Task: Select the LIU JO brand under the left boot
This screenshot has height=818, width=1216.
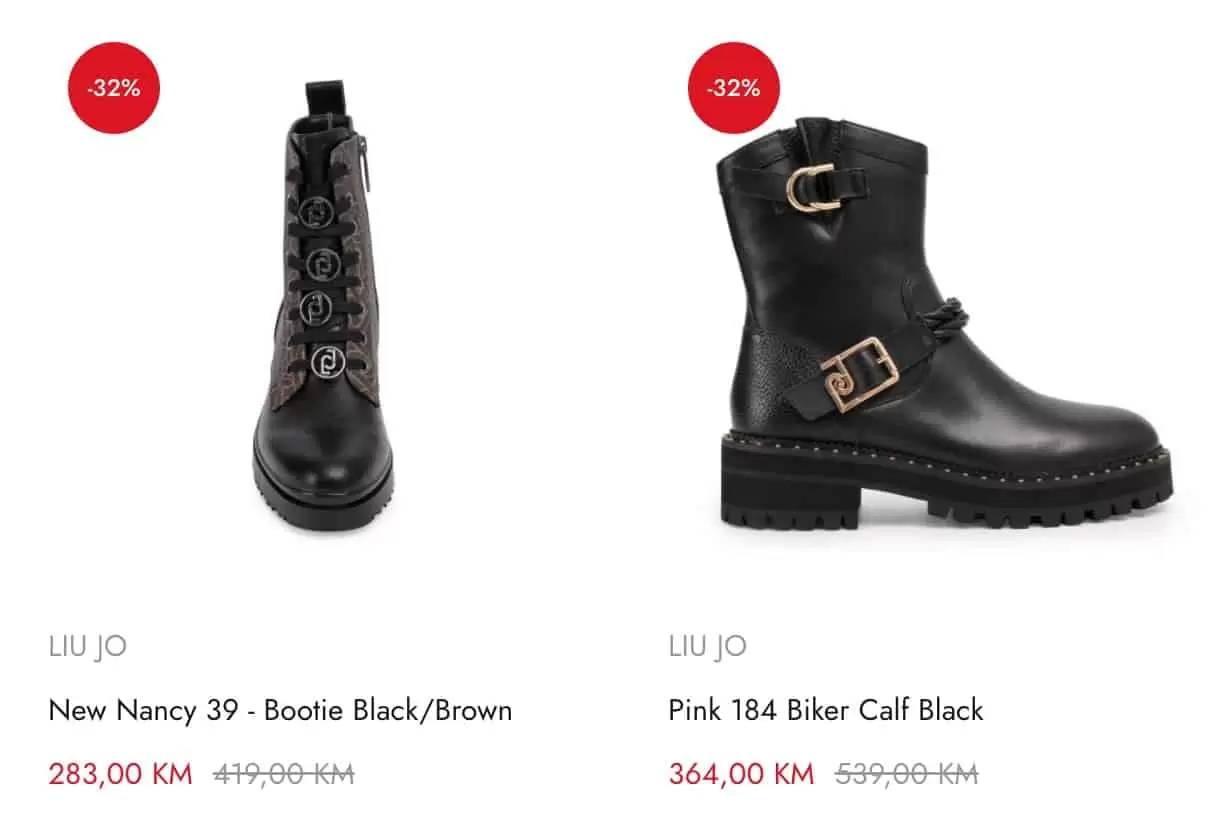Action: 87,646
